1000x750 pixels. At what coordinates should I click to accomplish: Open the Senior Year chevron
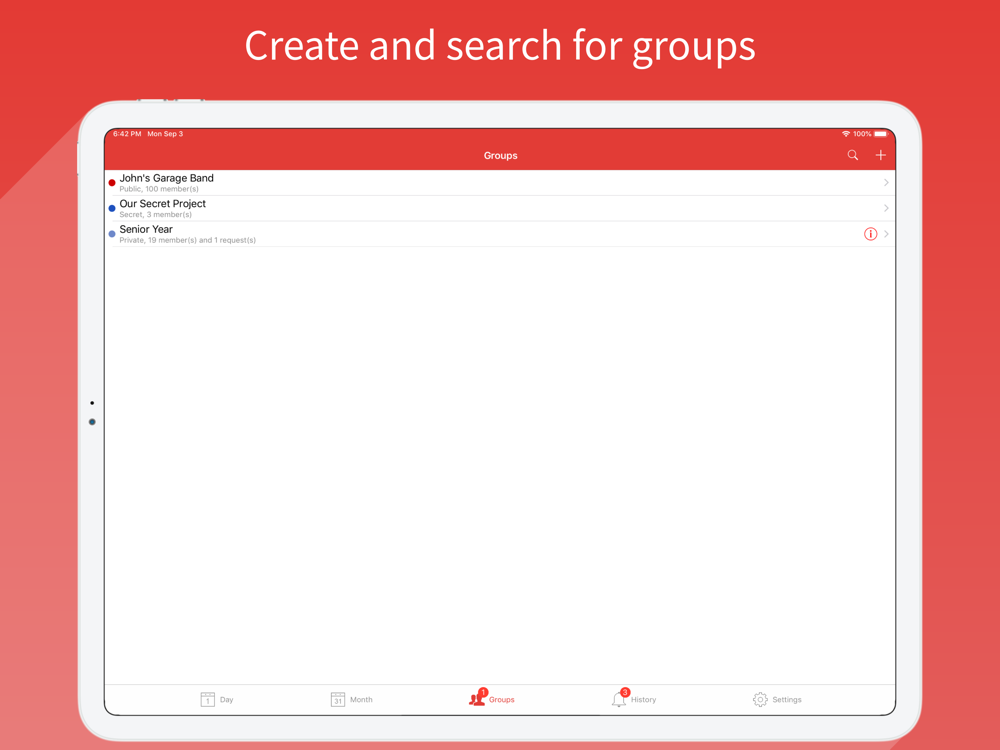pyautogui.click(x=886, y=234)
